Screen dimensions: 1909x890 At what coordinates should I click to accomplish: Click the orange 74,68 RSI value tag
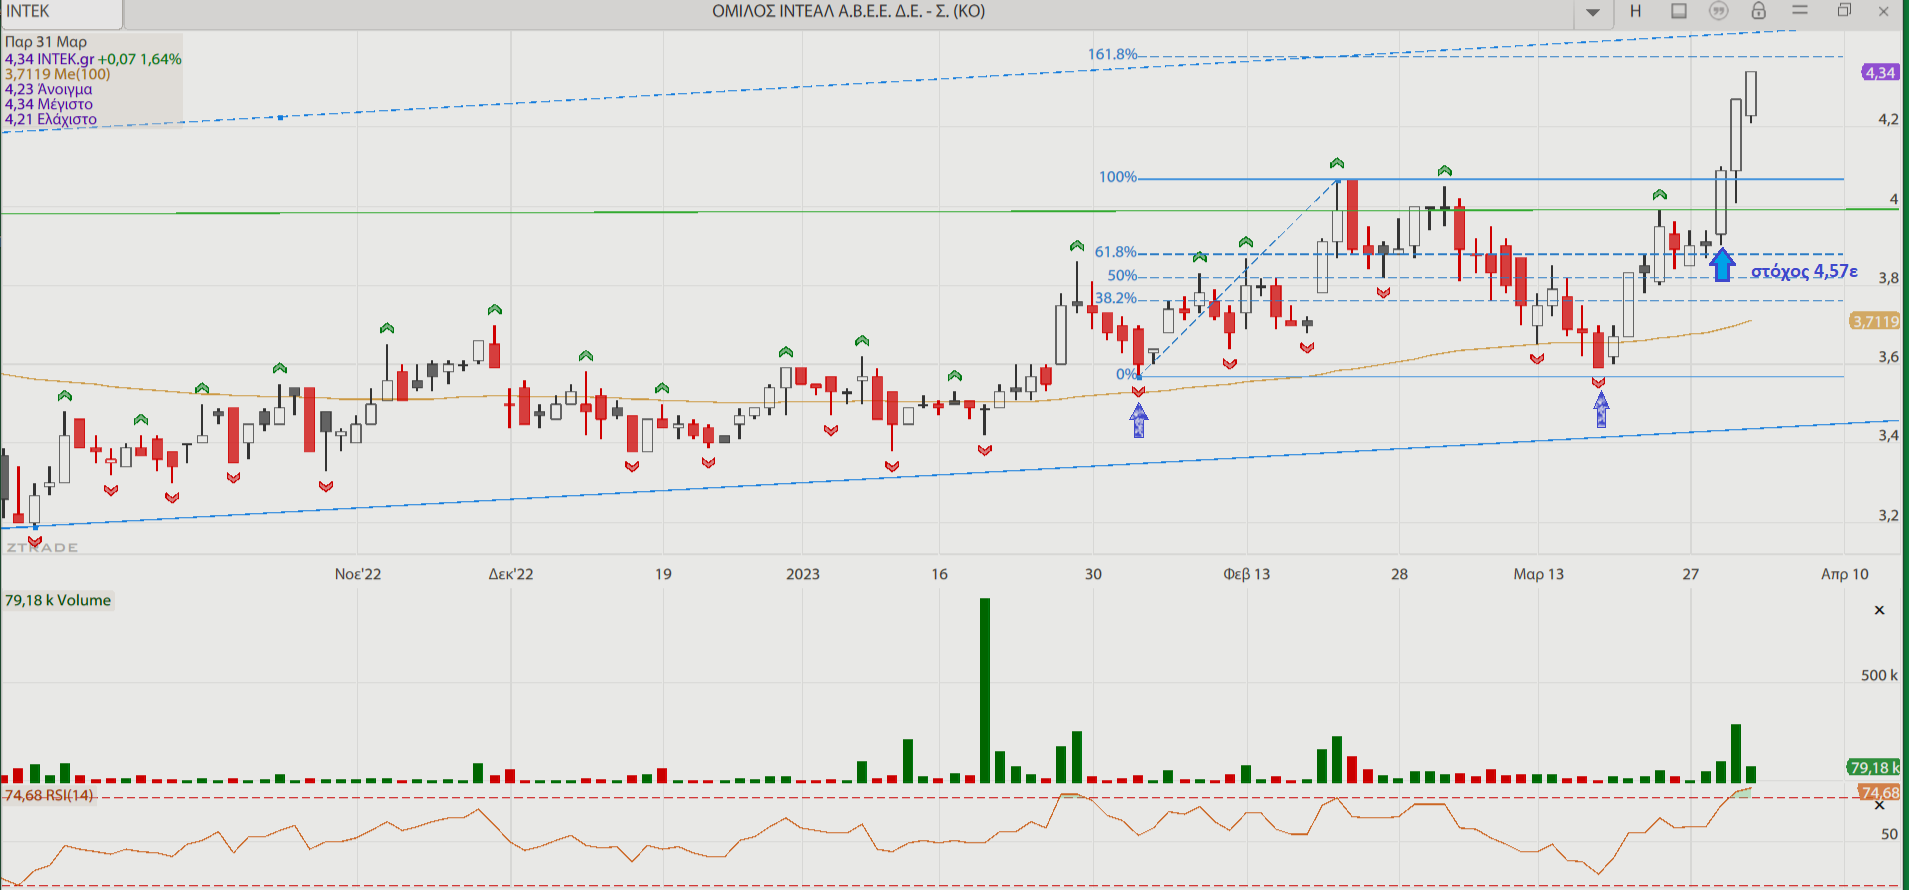(x=1879, y=792)
